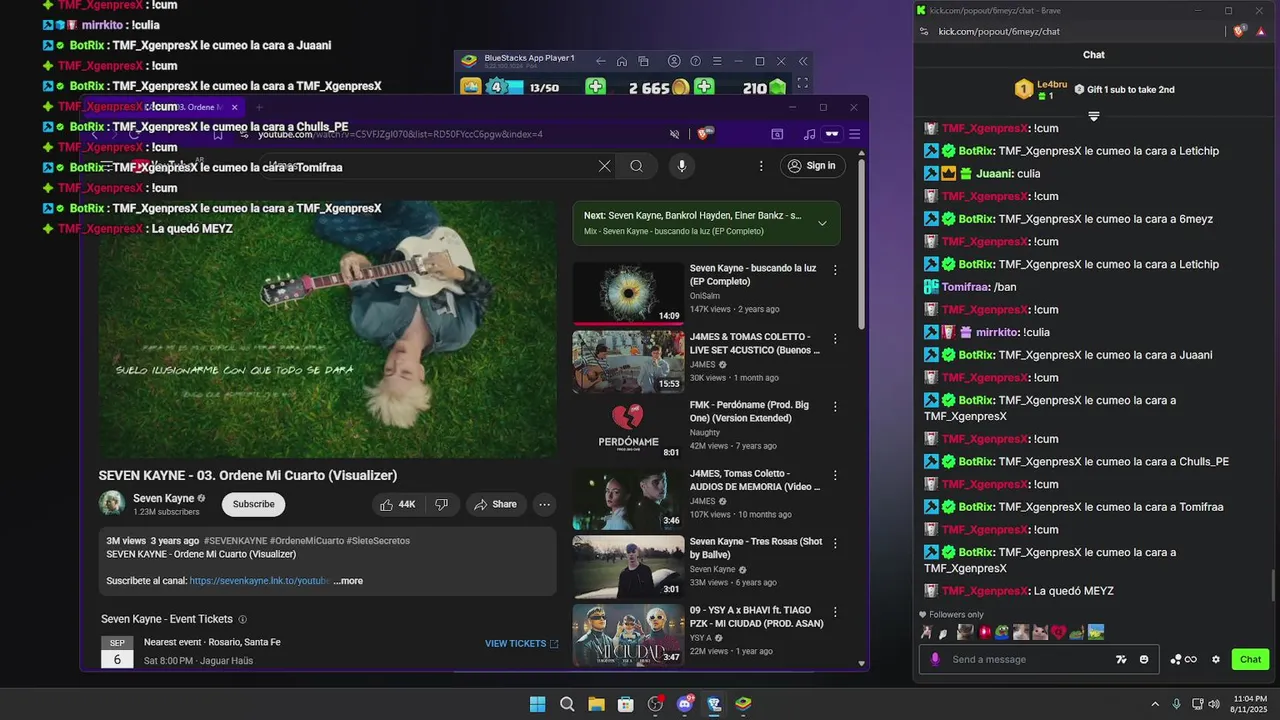The height and width of the screenshot is (720, 1280).
Task: Open Windows Start menu
Action: point(537,704)
